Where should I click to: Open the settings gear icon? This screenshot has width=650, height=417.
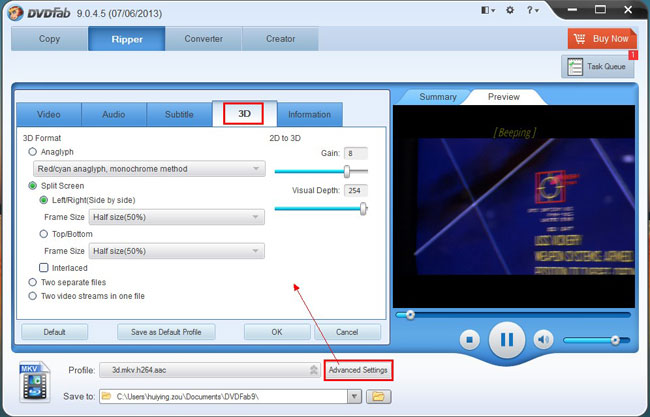(x=510, y=10)
